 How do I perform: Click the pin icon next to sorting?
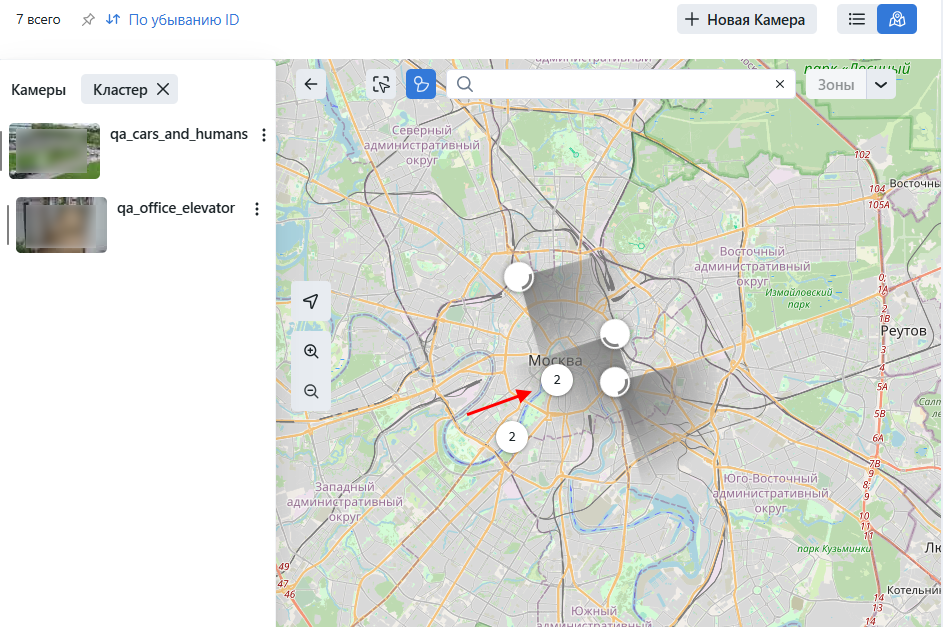point(88,19)
